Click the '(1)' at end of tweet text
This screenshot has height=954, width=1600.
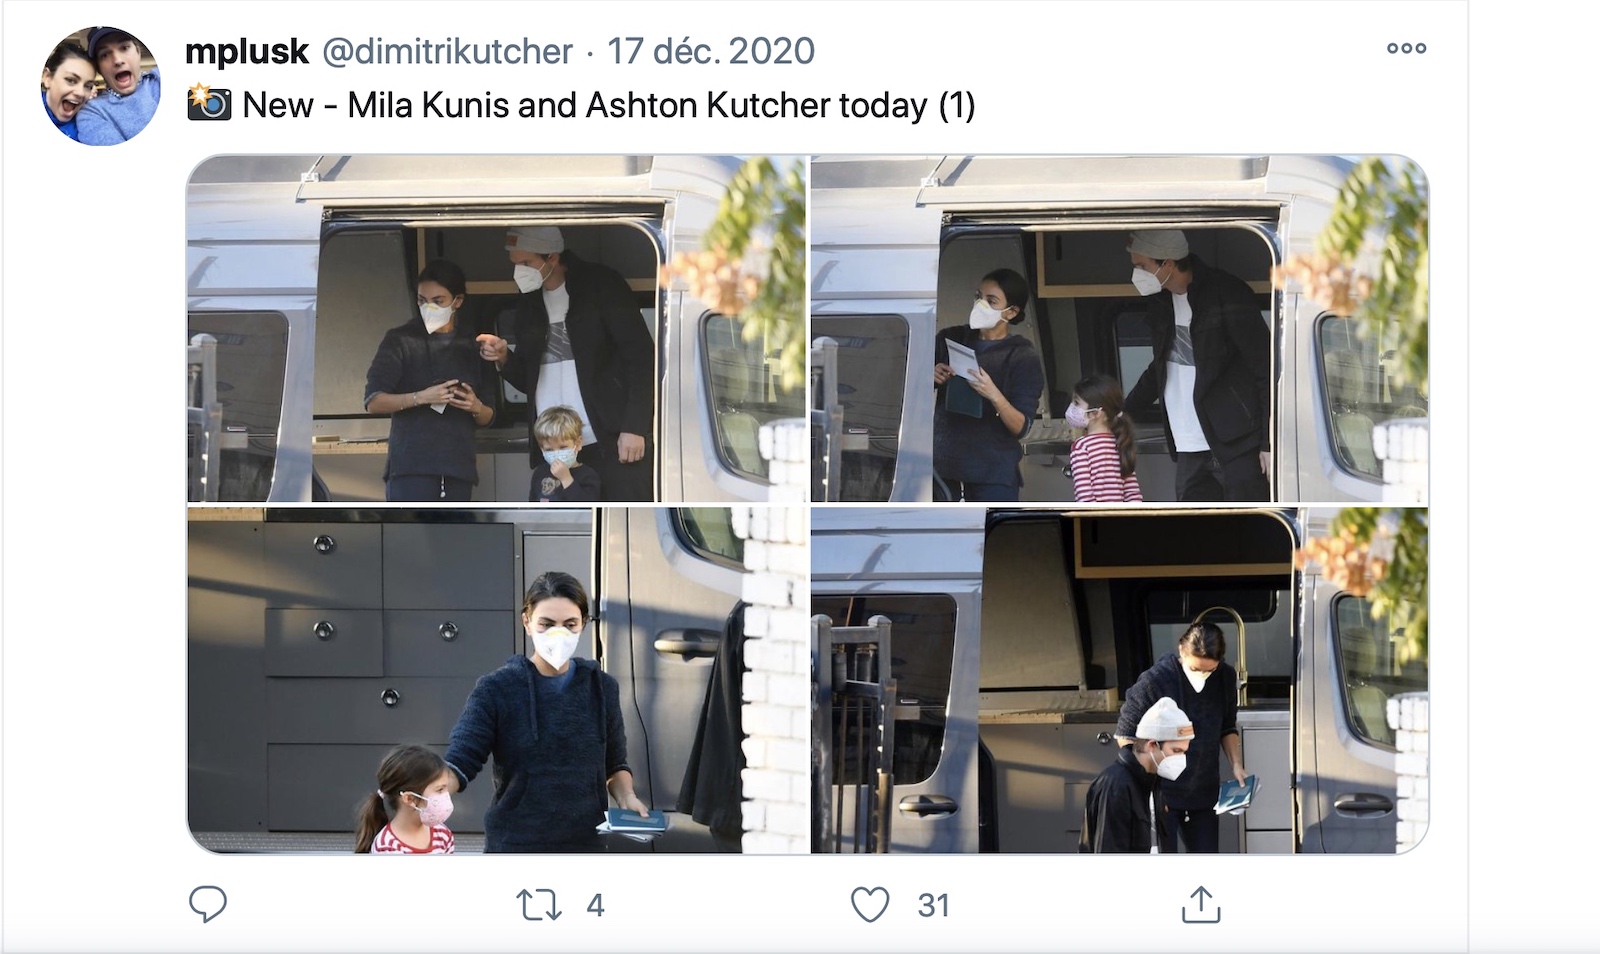point(957,105)
